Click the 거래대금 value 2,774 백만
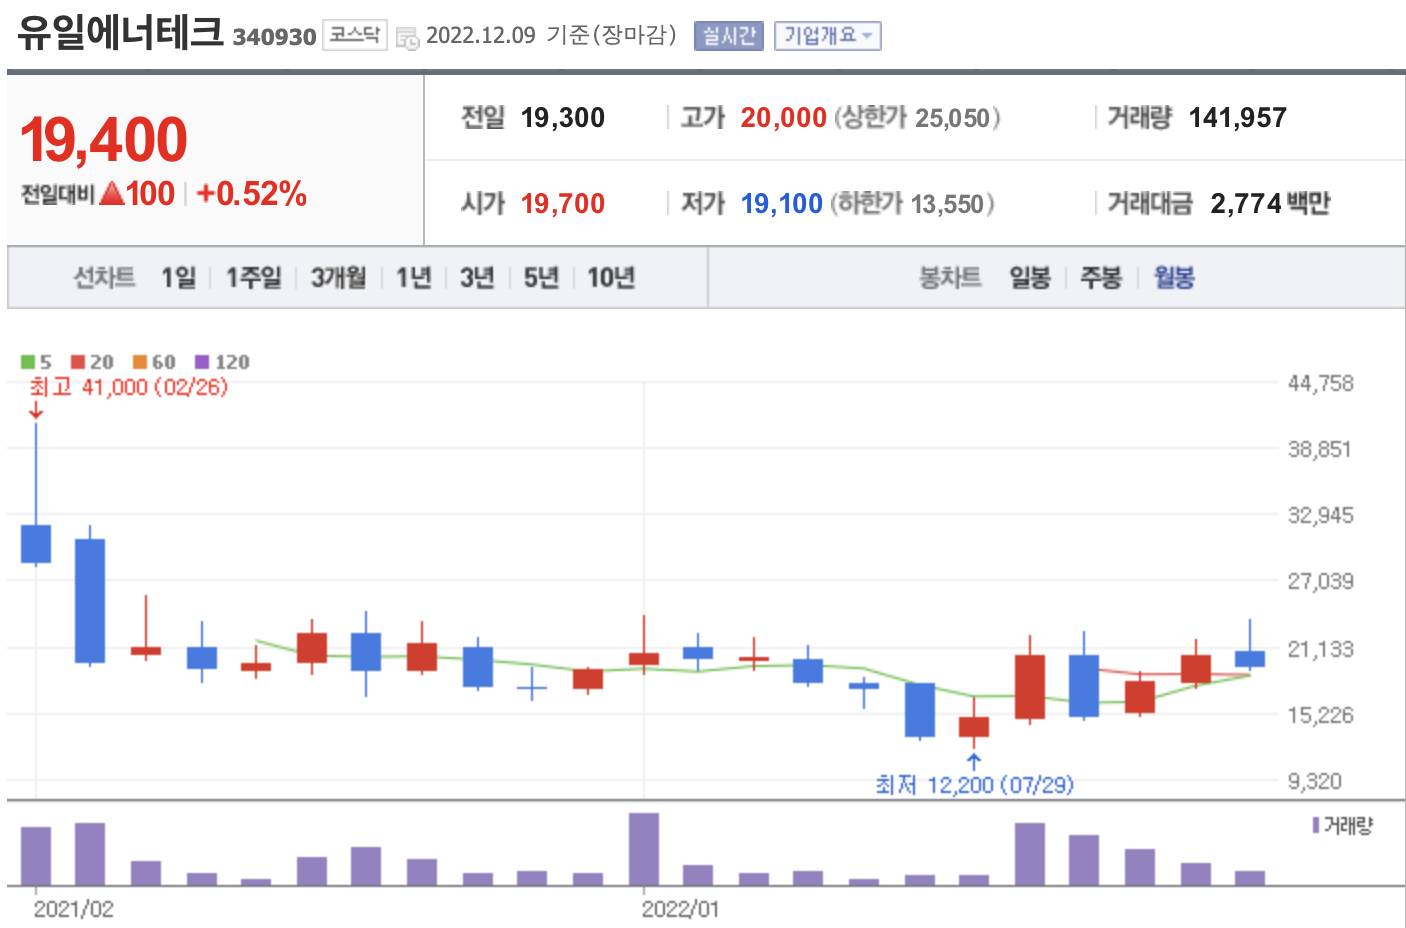The image size is (1406, 928). [1270, 204]
